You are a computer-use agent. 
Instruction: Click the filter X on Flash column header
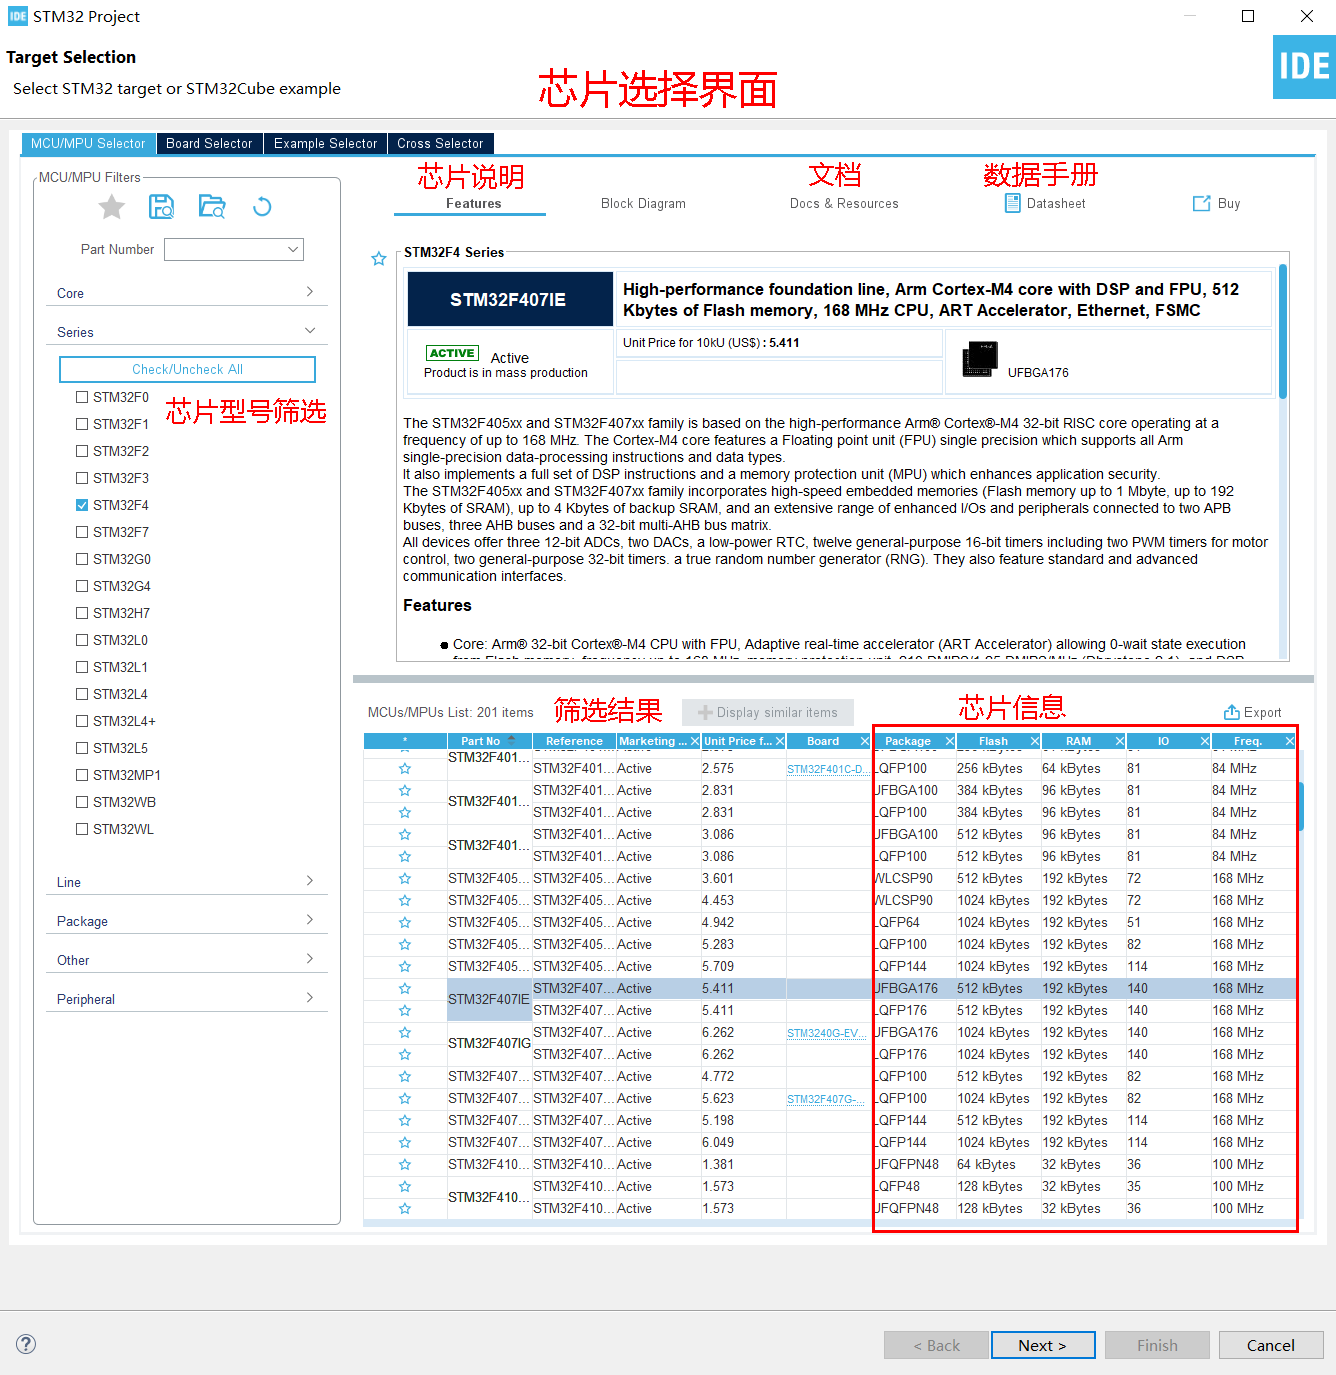[x=1034, y=741]
